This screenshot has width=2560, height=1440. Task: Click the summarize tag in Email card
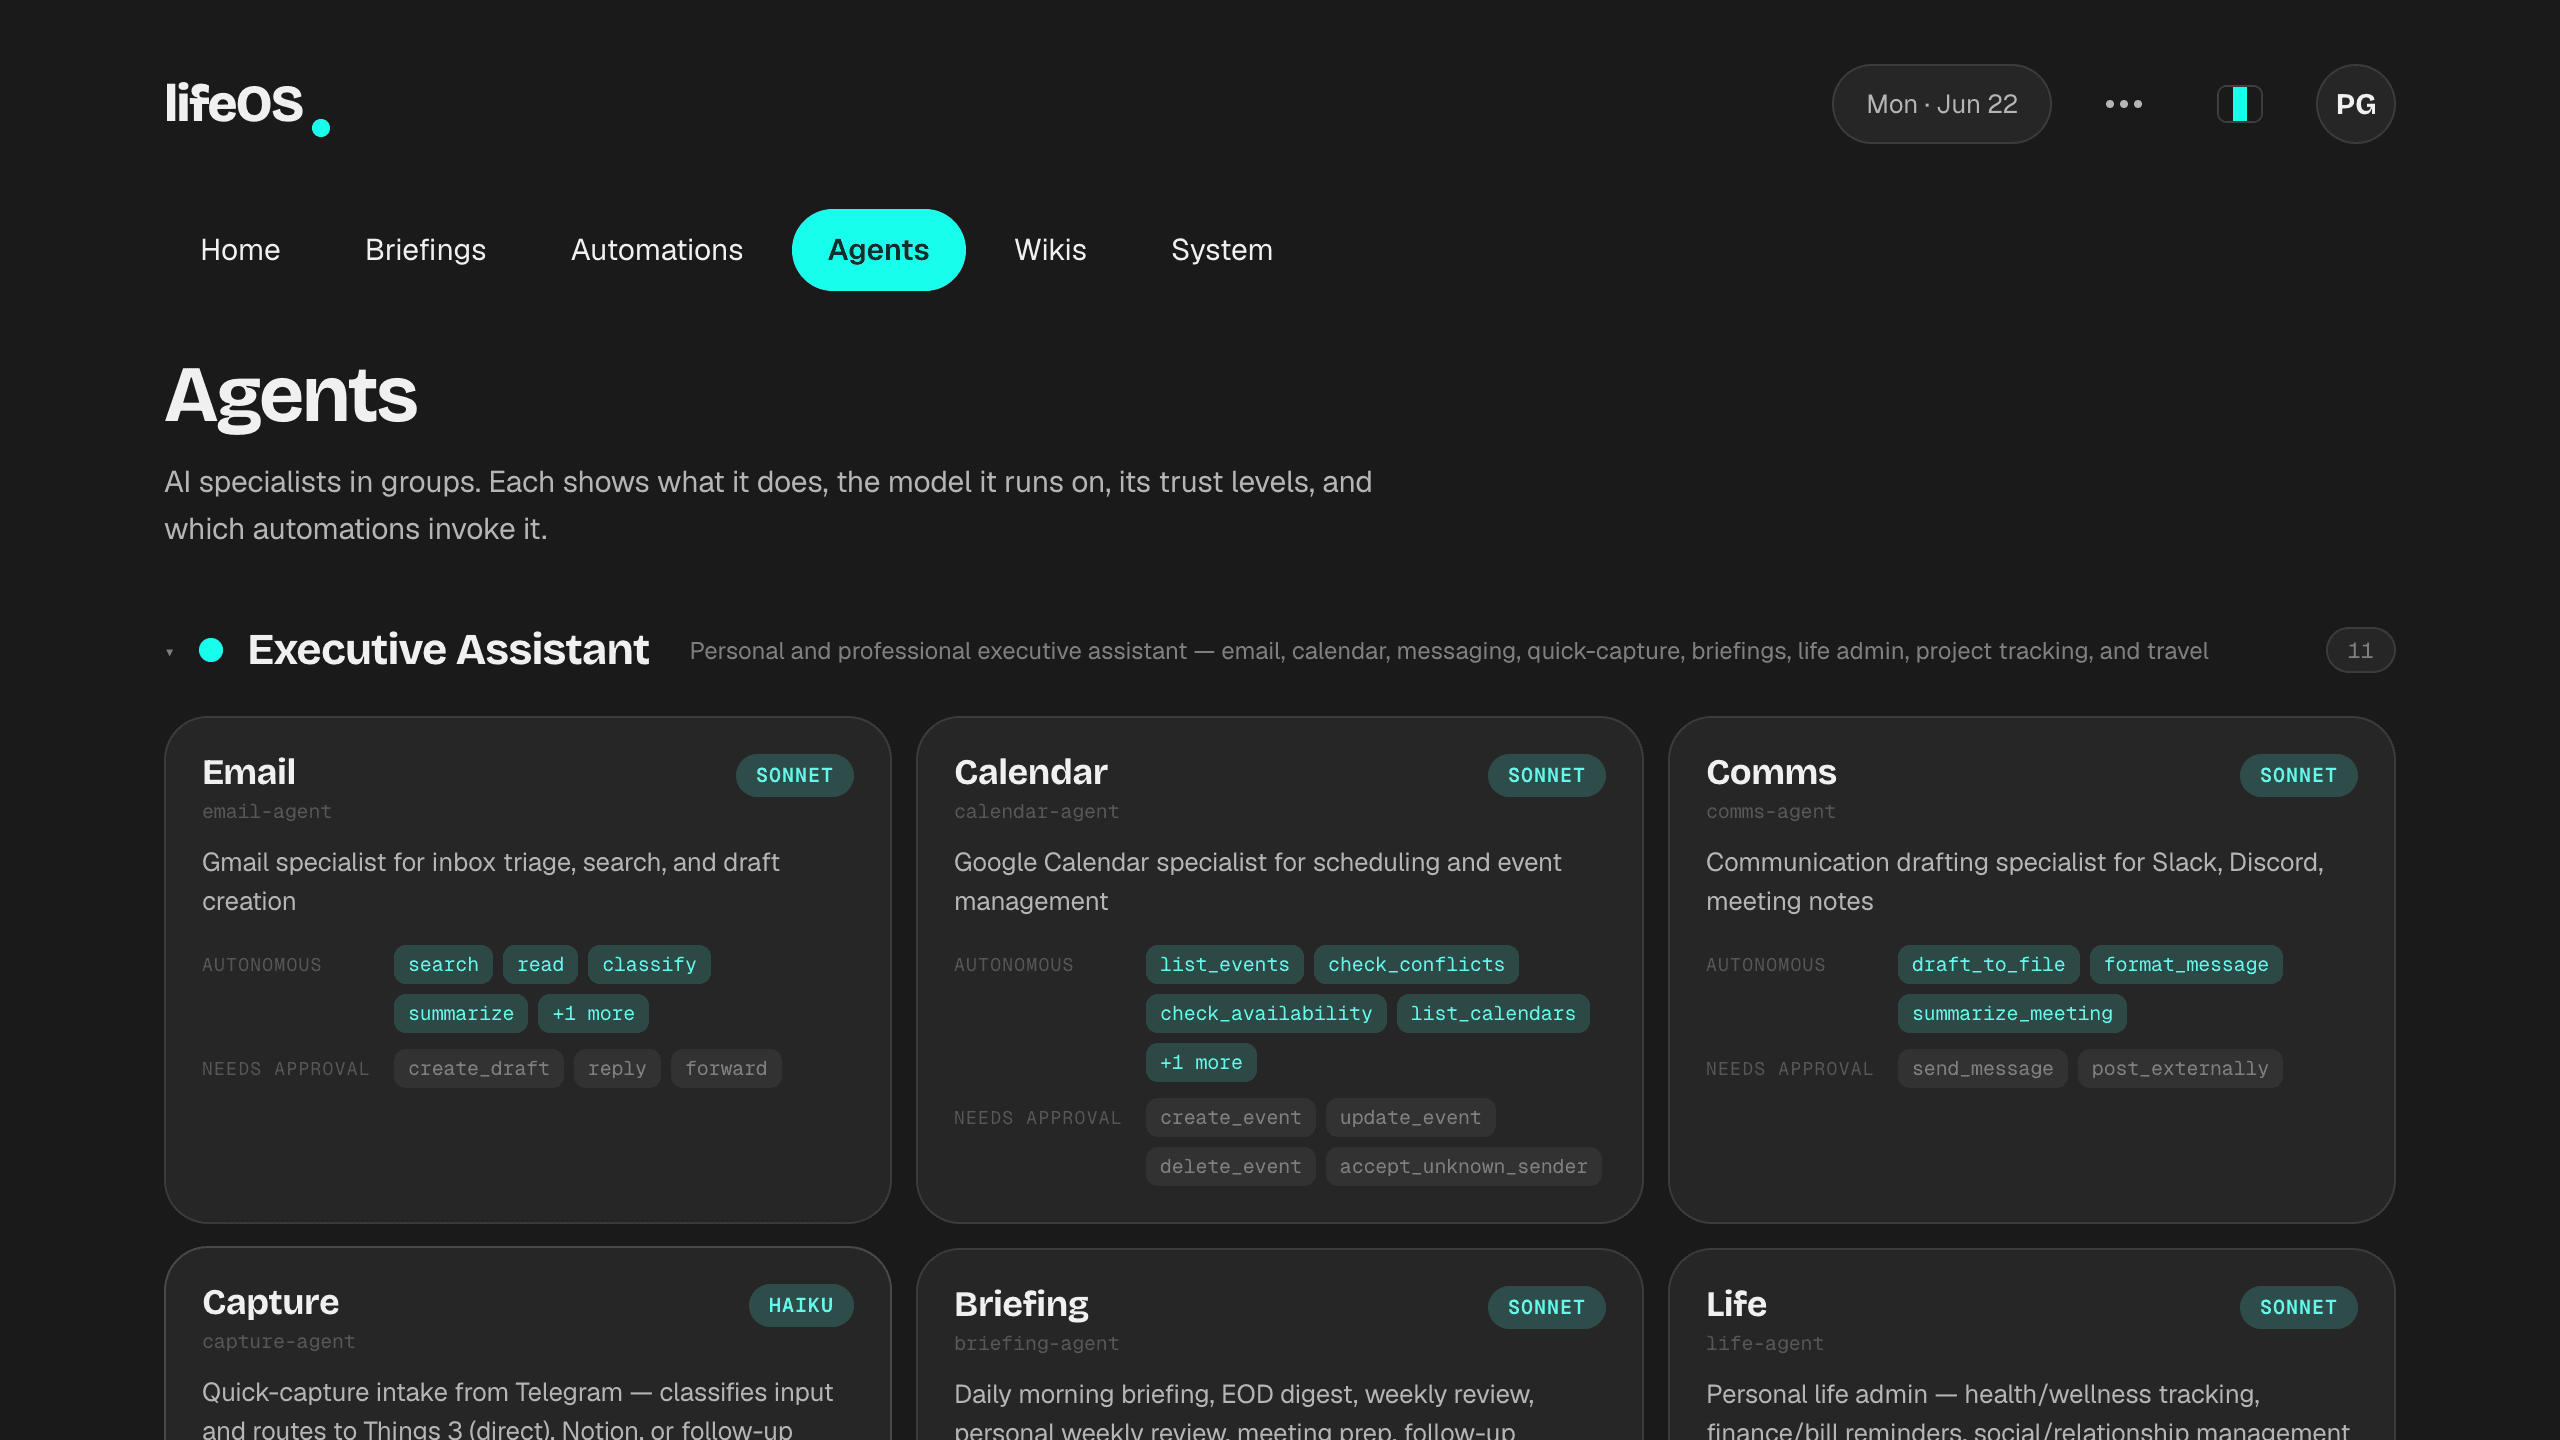(x=460, y=1014)
